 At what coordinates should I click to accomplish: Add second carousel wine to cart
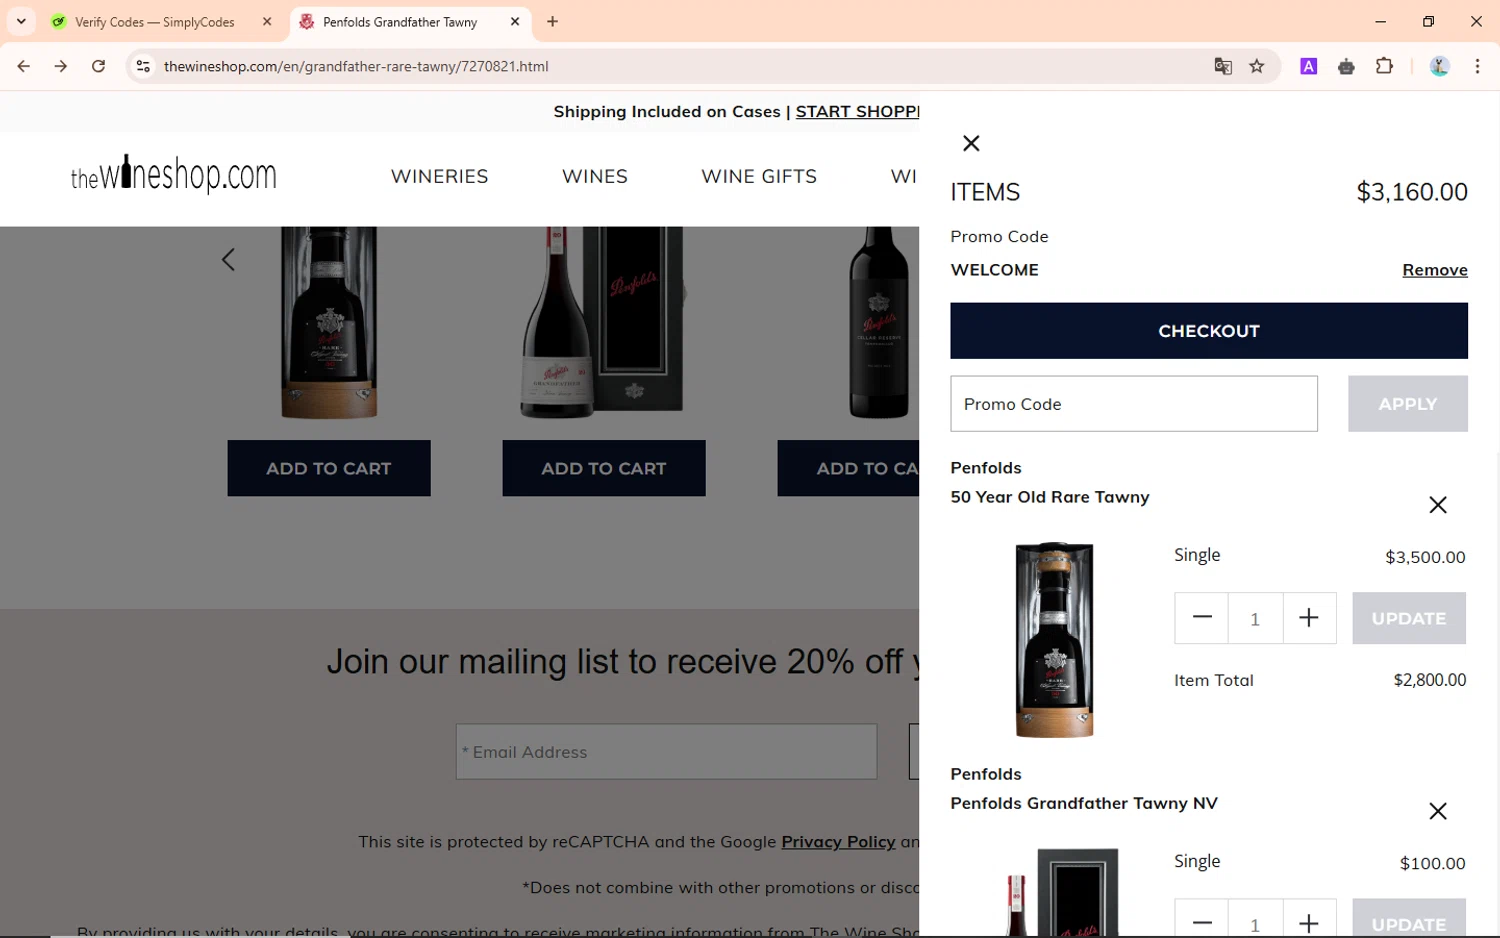(x=603, y=468)
